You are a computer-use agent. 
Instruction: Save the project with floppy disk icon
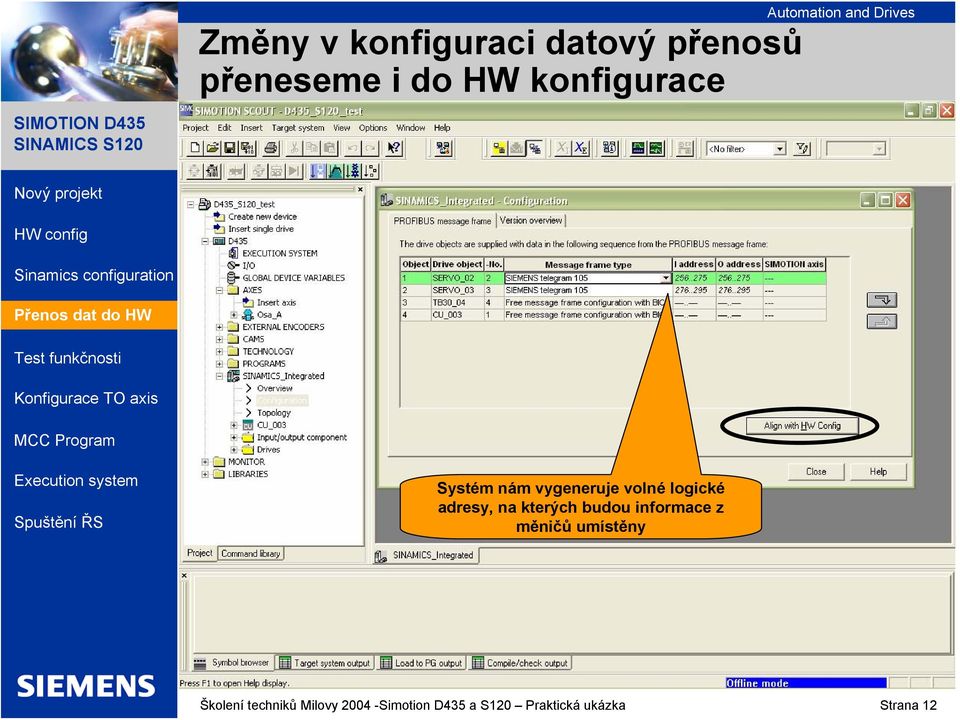(x=230, y=148)
